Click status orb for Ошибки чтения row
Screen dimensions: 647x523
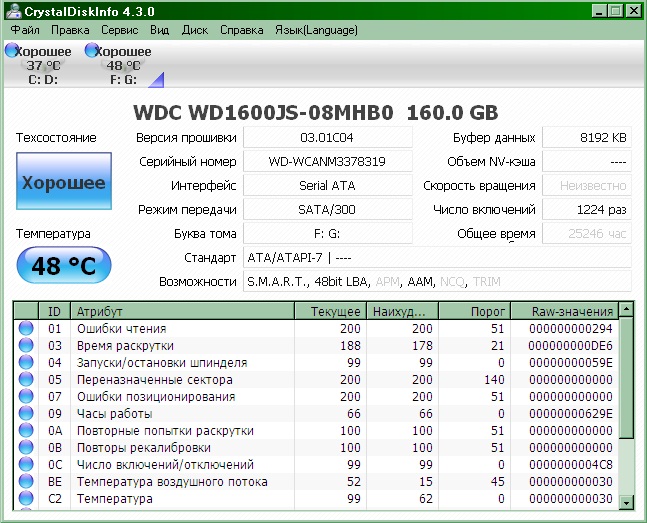coord(26,328)
